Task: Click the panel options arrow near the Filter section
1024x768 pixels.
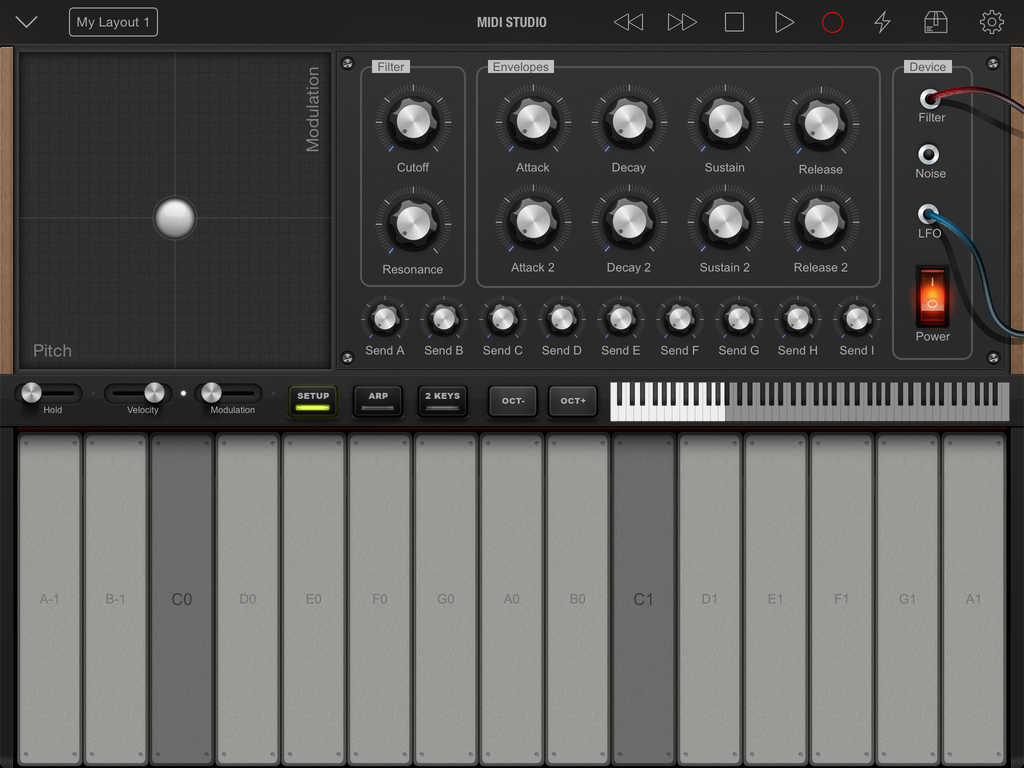Action: coord(348,63)
